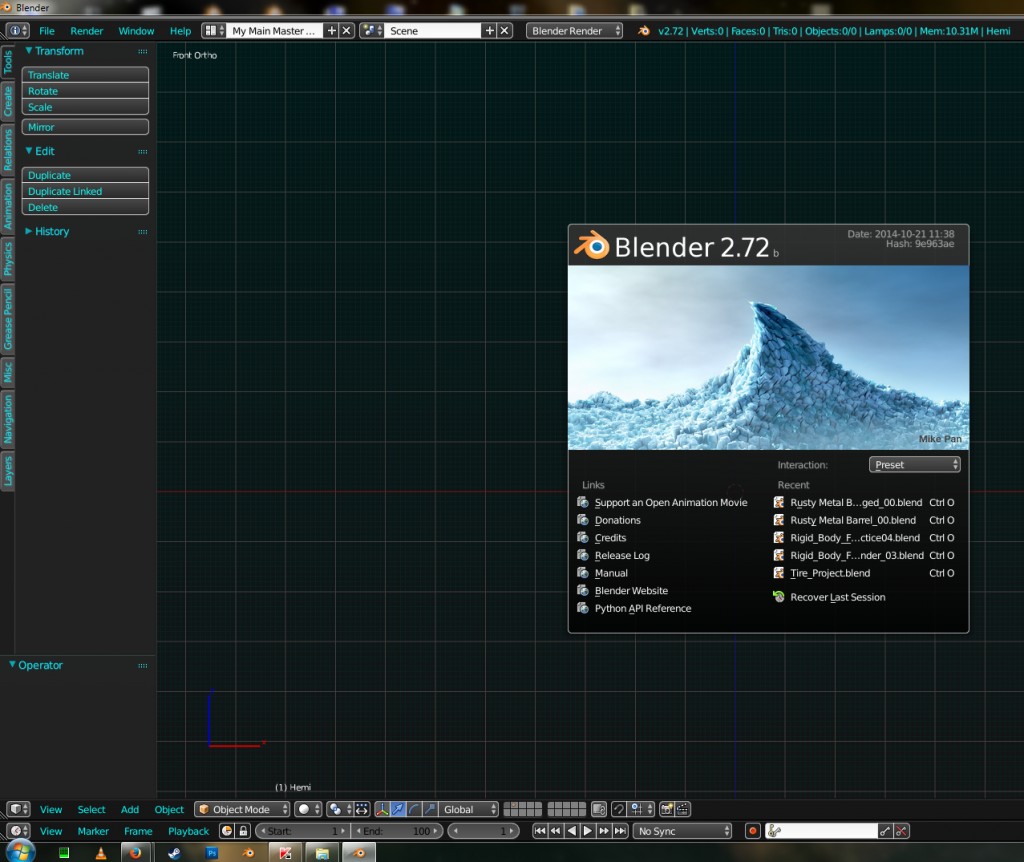Open the No Sync playback dropdown
This screenshot has height=862, width=1024.
click(683, 831)
